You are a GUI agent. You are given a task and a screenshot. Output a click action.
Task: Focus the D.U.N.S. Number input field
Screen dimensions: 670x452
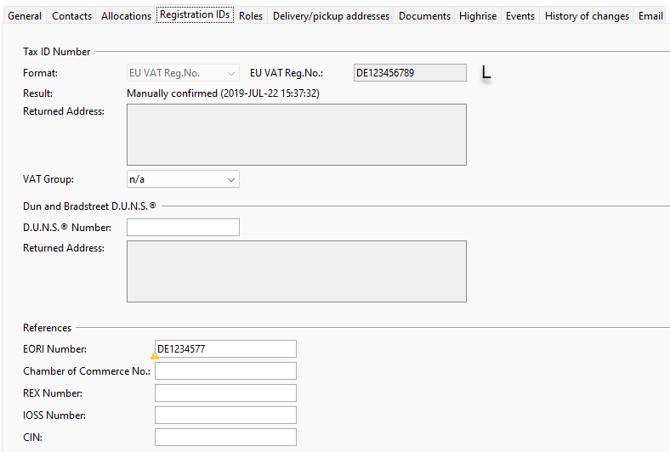pos(182,228)
